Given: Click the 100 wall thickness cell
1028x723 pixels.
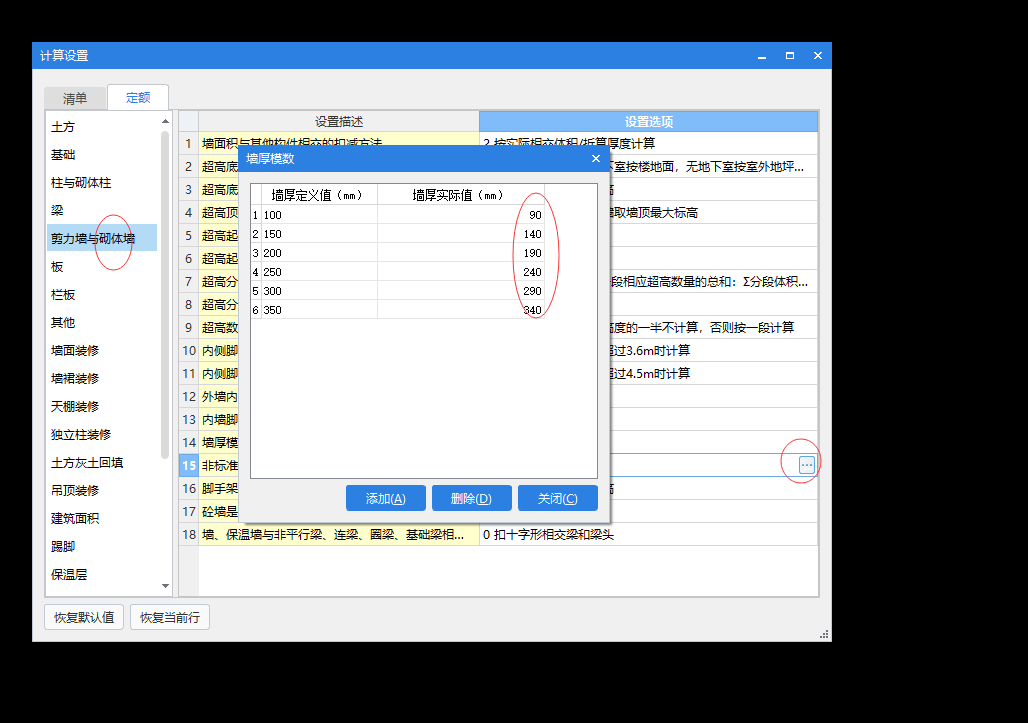Looking at the screenshot, I should click(x=319, y=215).
